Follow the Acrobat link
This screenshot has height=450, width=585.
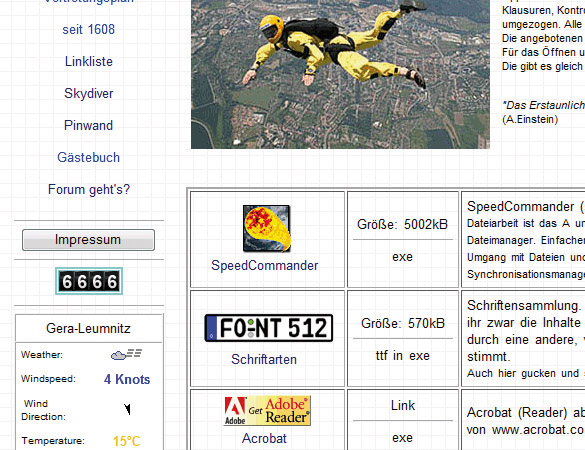click(264, 438)
